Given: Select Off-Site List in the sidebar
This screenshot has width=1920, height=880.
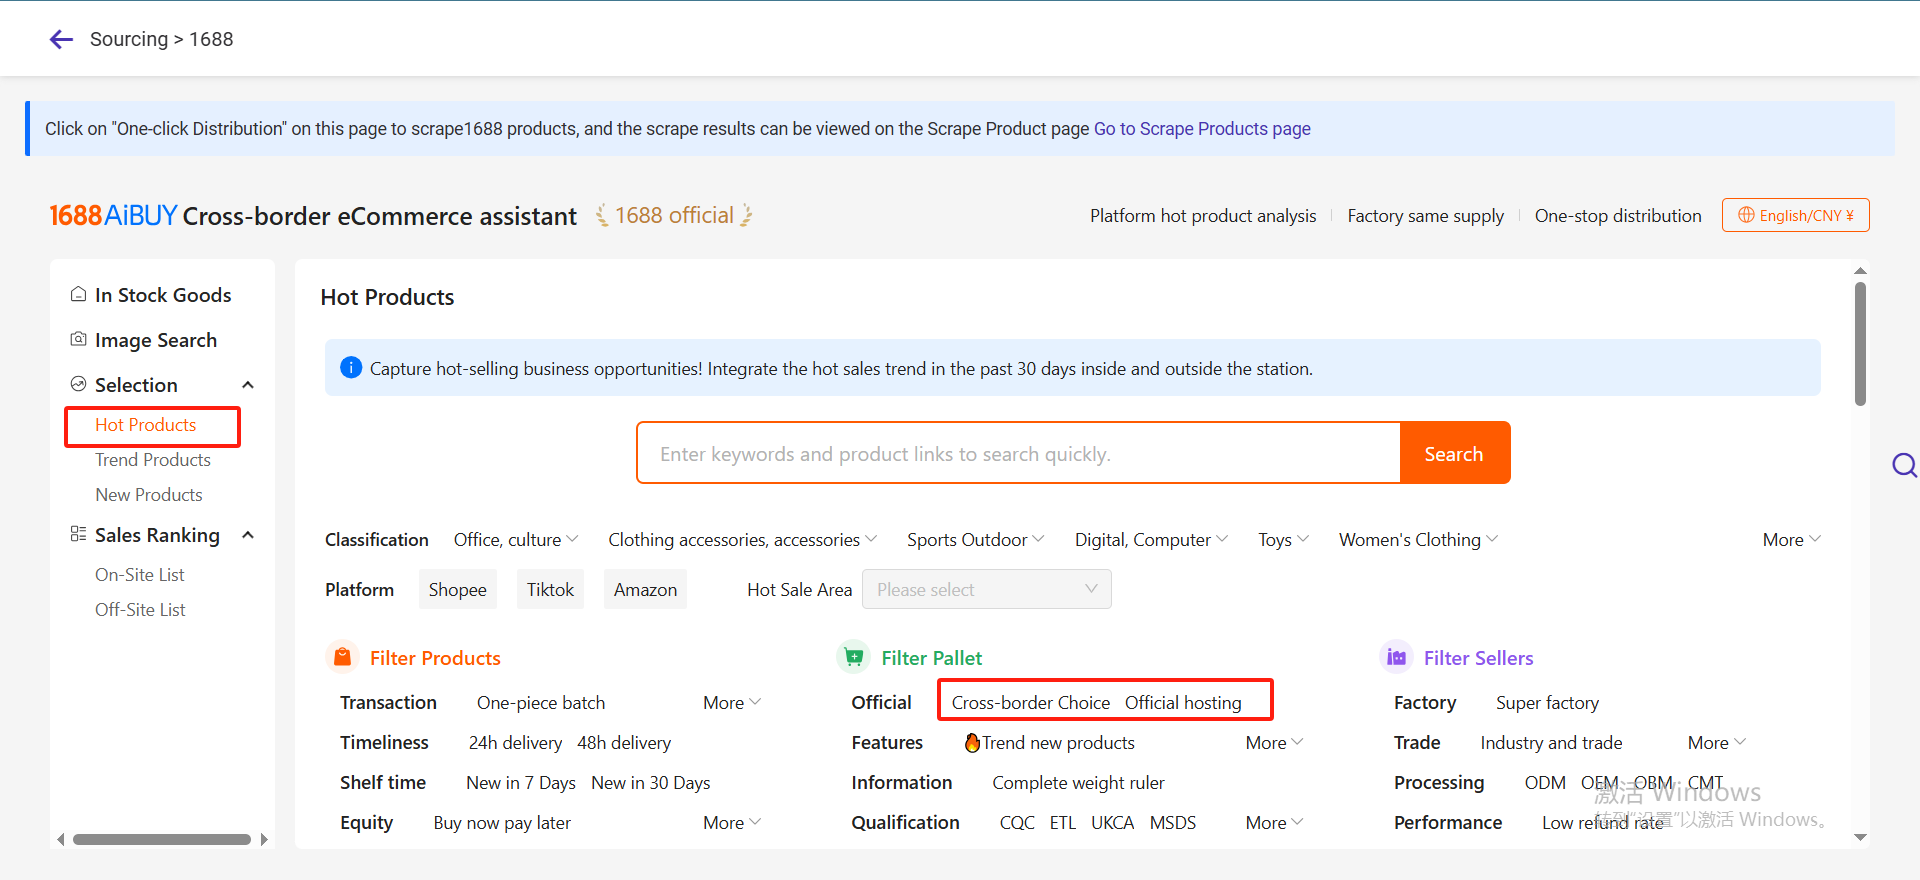Looking at the screenshot, I should coord(140,610).
